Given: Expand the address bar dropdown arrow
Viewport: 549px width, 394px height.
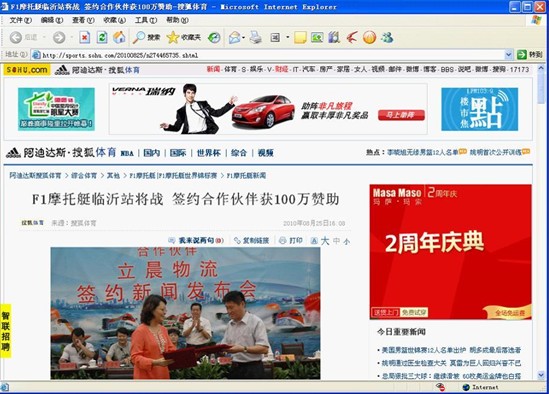Looking at the screenshot, I should point(509,55).
